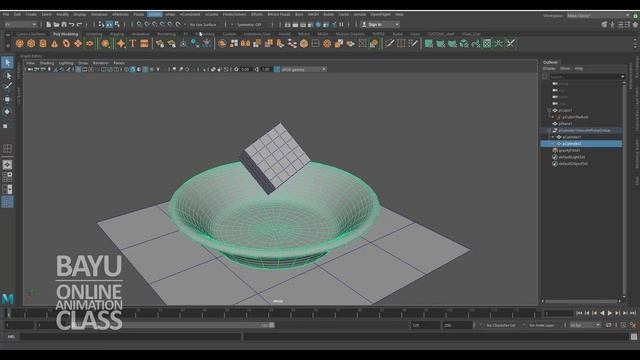Collapse the pCube1 node in the Outliner
This screenshot has width=640, height=360.
(x=549, y=110)
